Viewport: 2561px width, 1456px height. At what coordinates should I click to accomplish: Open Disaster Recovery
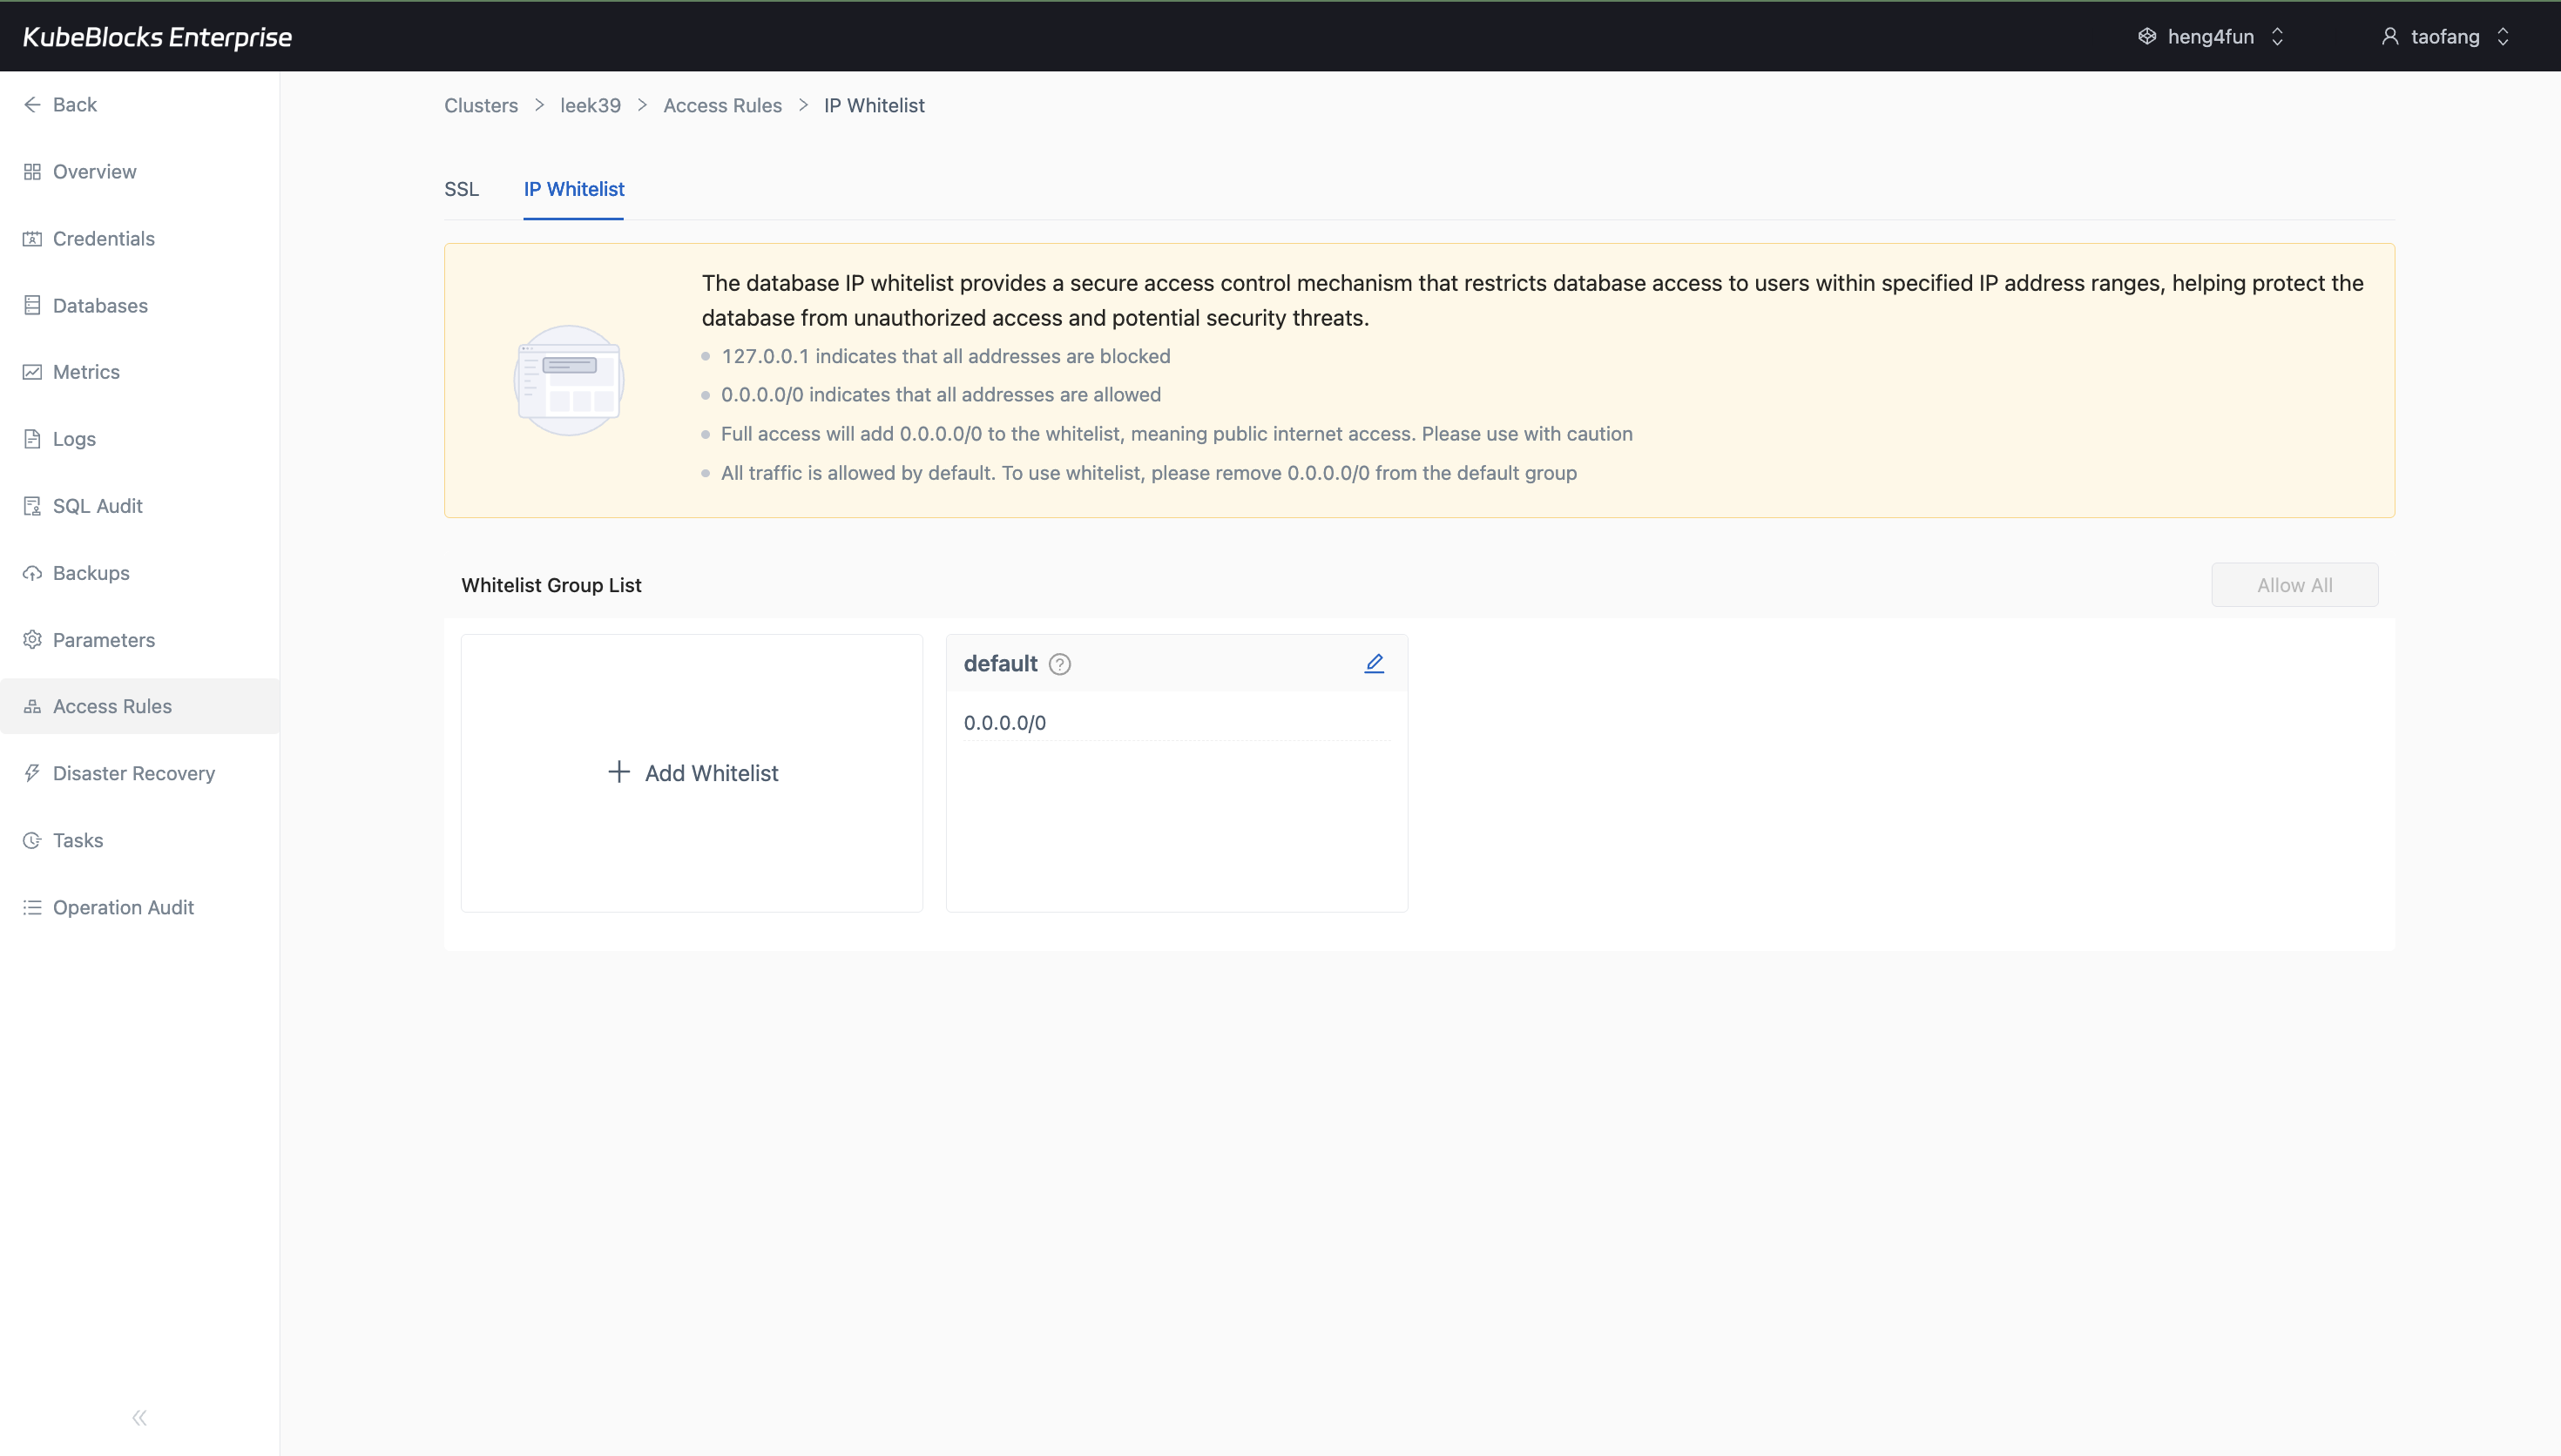click(x=134, y=772)
